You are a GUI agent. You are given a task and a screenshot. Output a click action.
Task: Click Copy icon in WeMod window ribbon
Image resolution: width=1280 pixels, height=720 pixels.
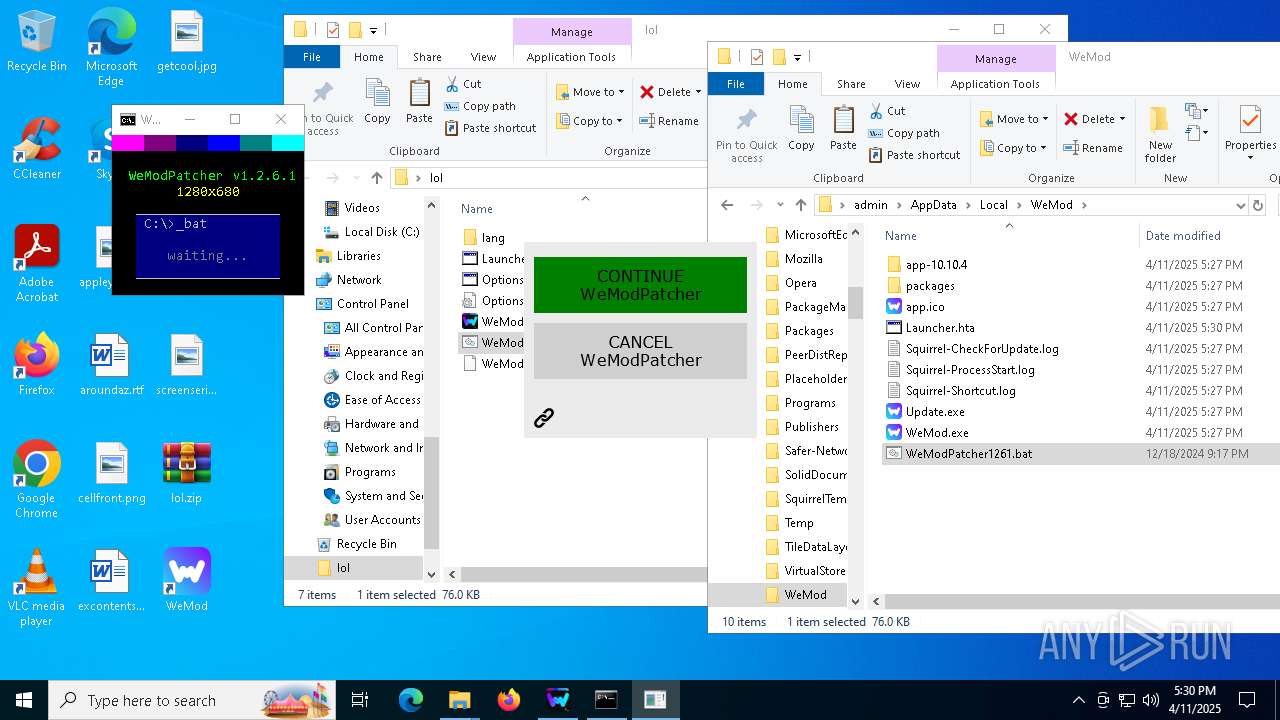pyautogui.click(x=801, y=128)
